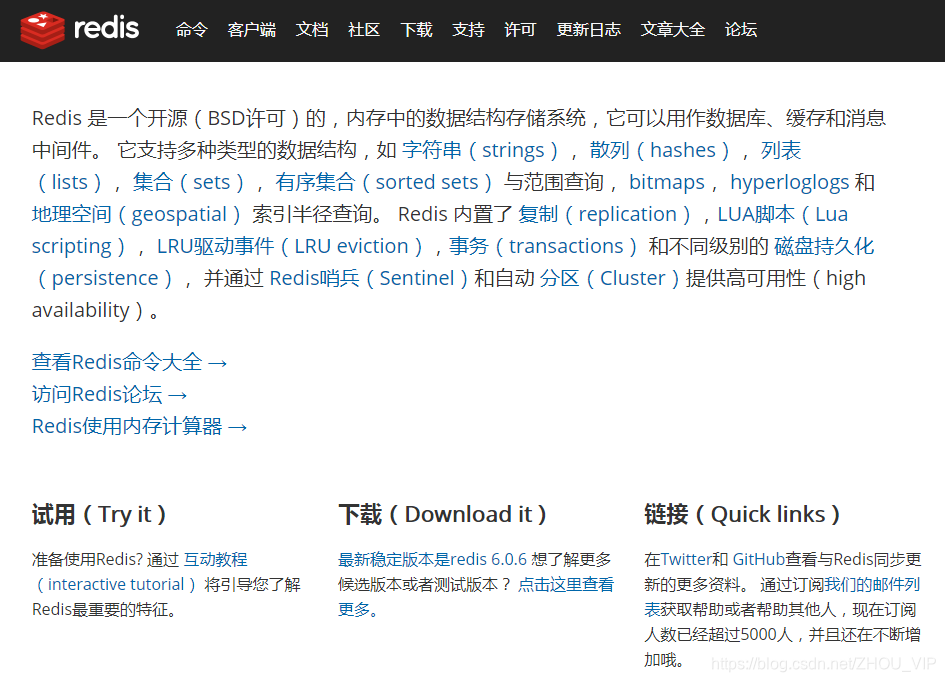Follow the 散列（hashes）link
The height and width of the screenshot is (682, 945).
pos(660,150)
